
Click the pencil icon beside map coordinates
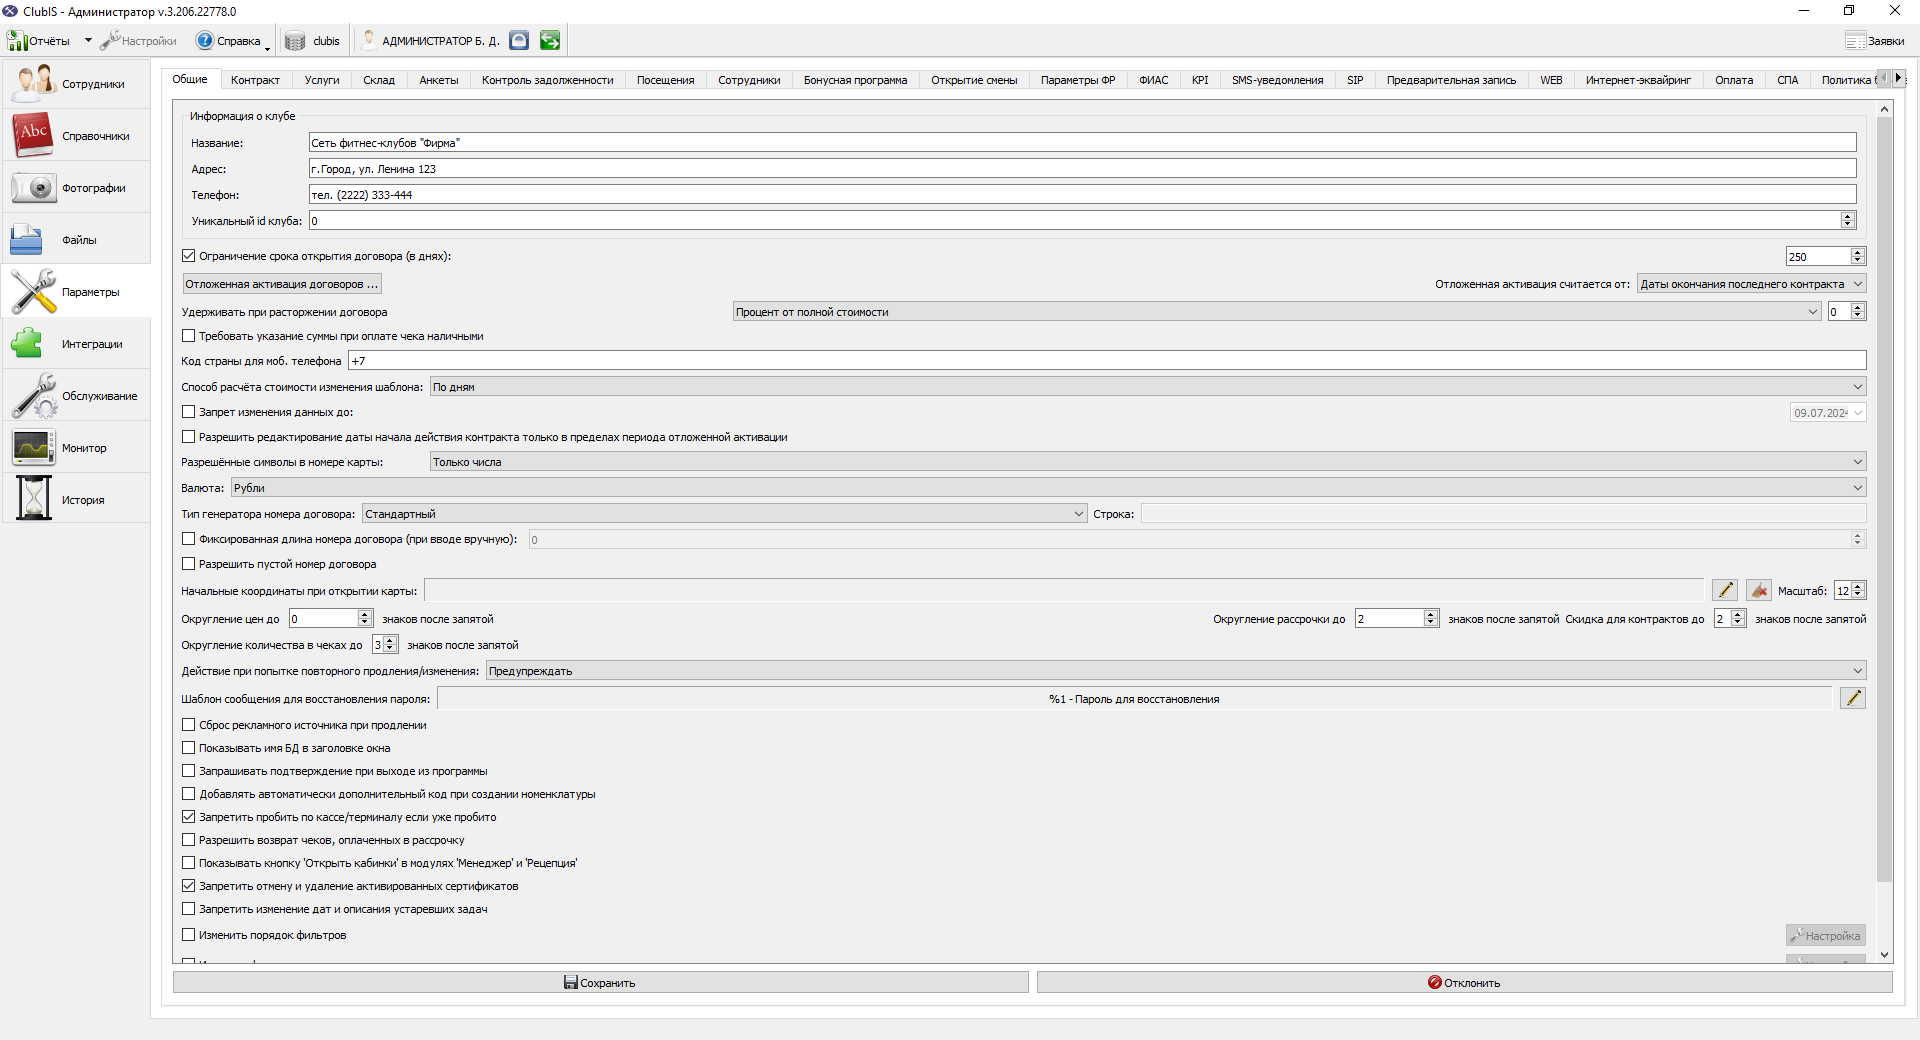[x=1725, y=591]
